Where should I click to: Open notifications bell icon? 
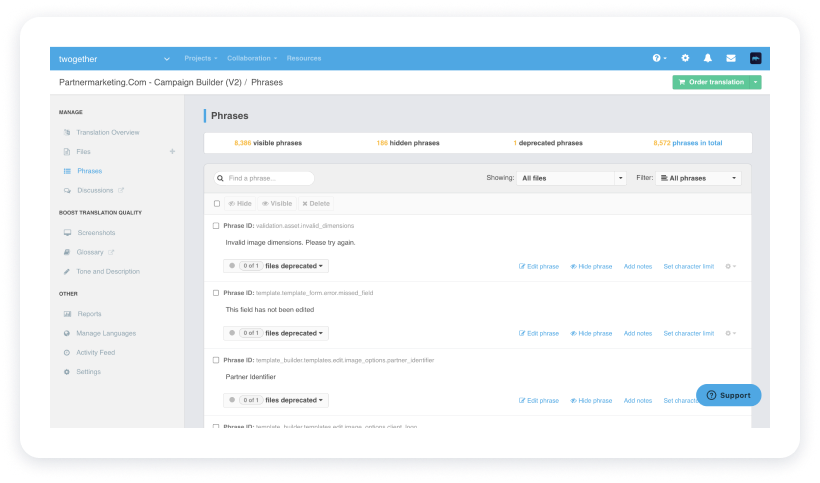[x=708, y=58]
